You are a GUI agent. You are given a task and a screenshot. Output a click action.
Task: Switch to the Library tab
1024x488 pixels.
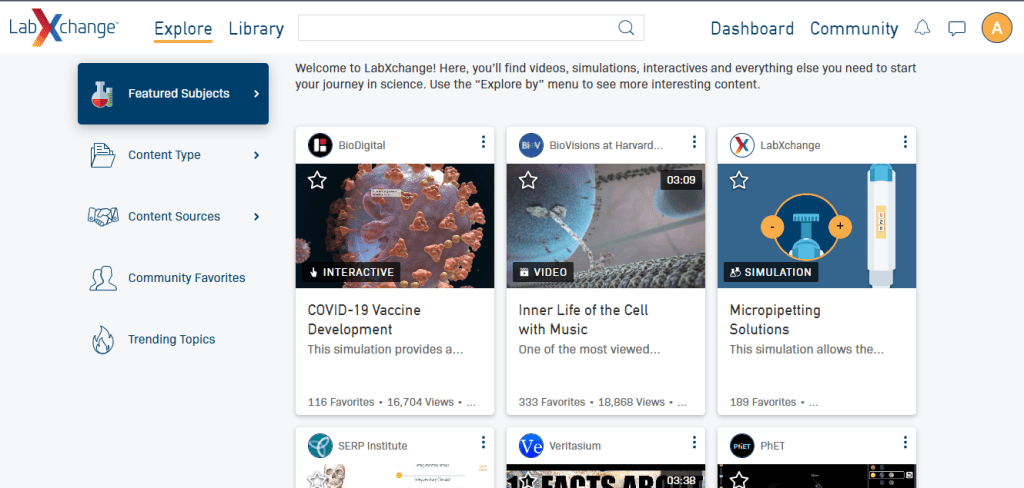tap(256, 29)
